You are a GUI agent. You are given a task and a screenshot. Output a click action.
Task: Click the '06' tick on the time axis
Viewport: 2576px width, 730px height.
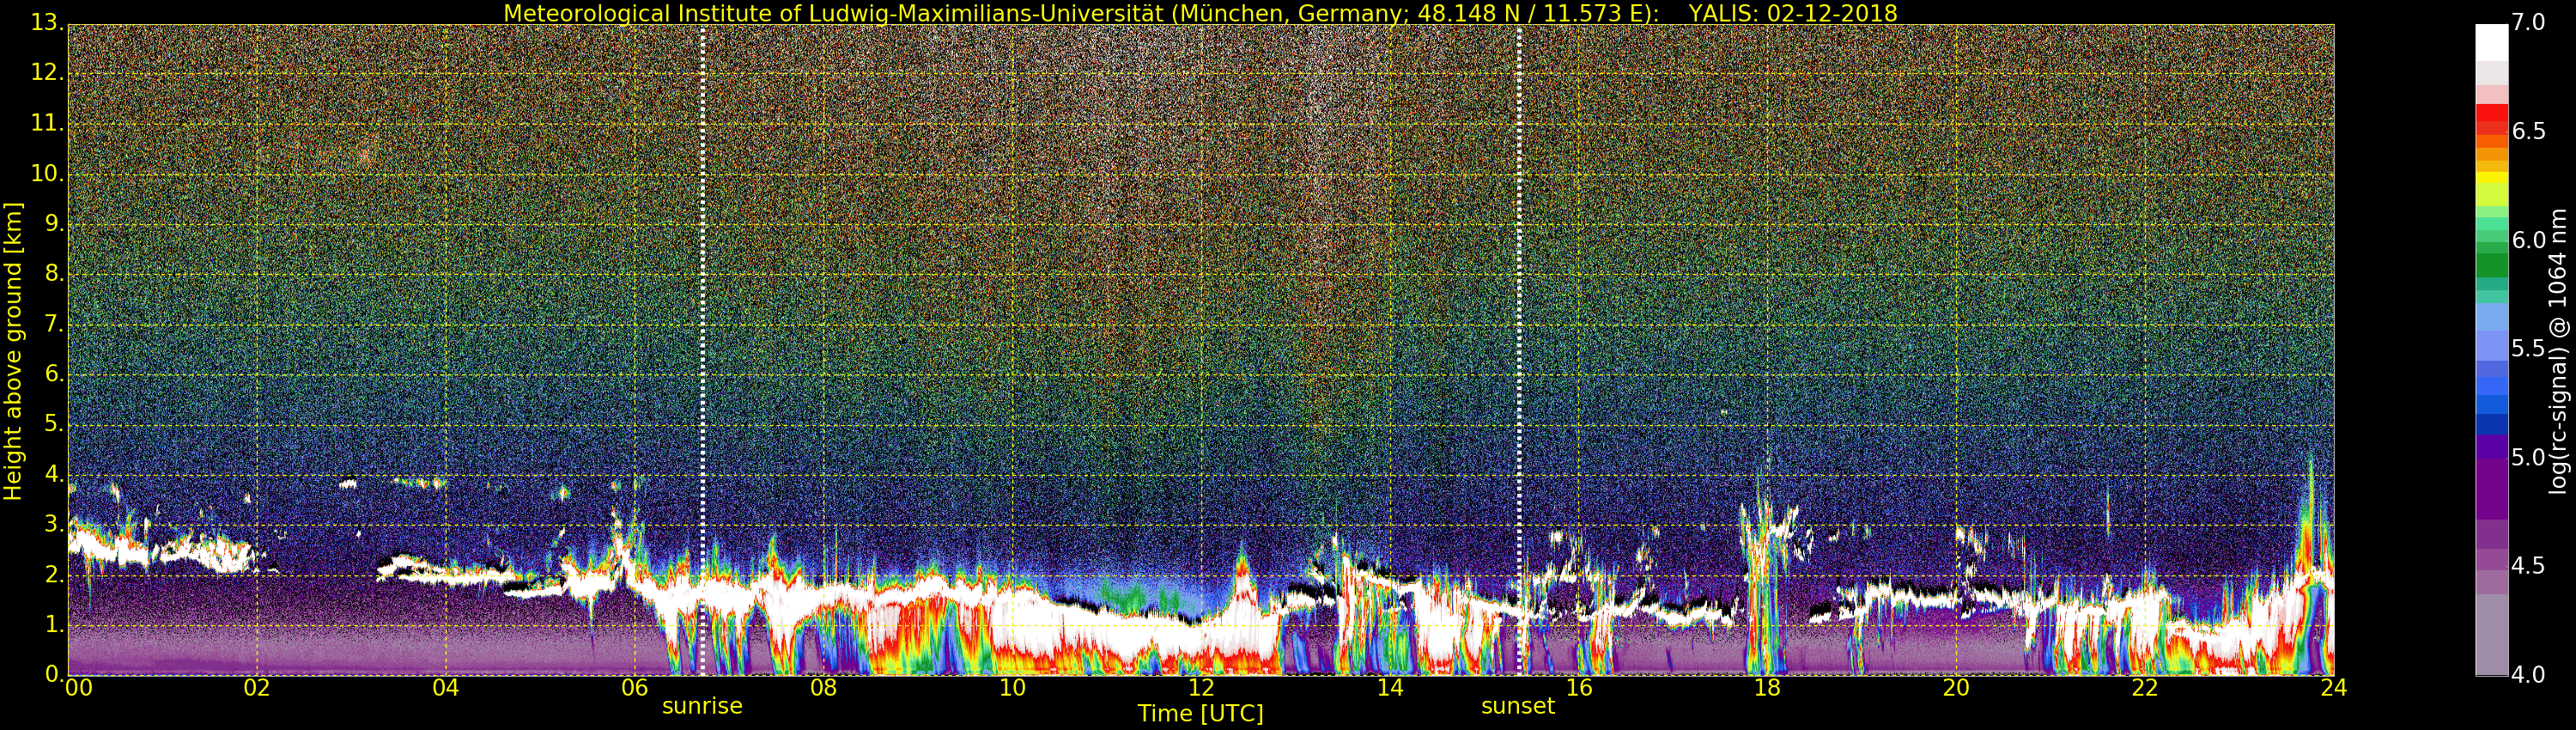coord(634,688)
